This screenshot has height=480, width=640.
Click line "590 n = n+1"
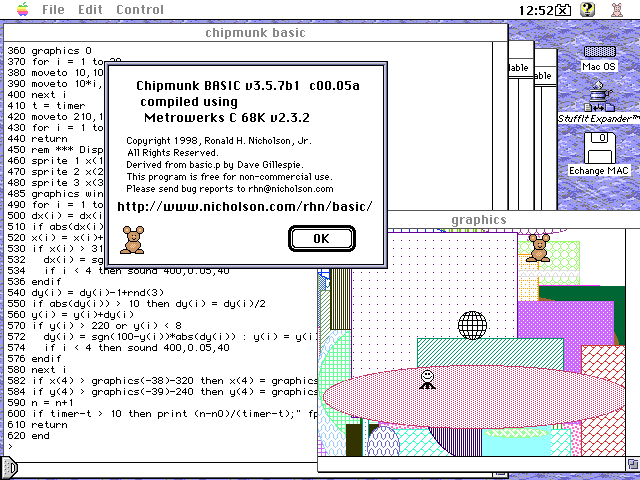click(x=40, y=403)
